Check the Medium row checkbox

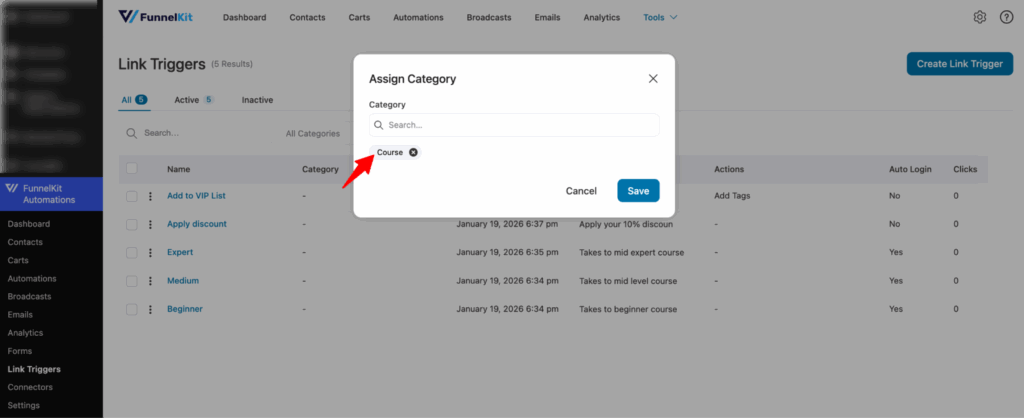click(132, 281)
